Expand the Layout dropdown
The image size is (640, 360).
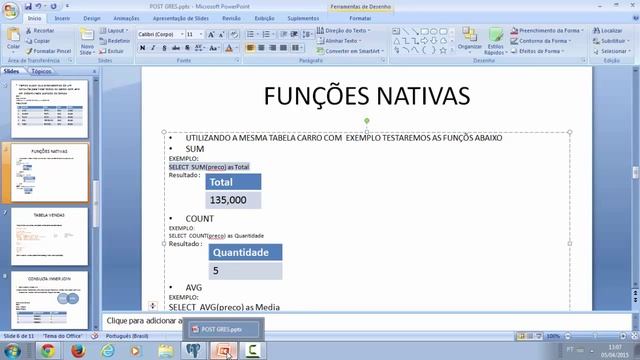[x=115, y=31]
